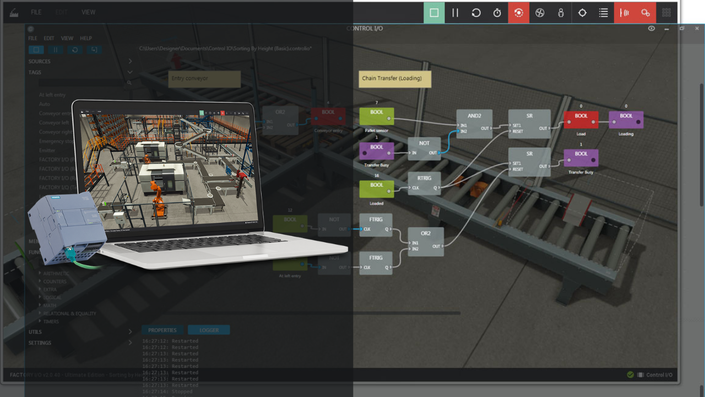
Task: Click the diamond sensor tags icon
Action: (x=582, y=13)
